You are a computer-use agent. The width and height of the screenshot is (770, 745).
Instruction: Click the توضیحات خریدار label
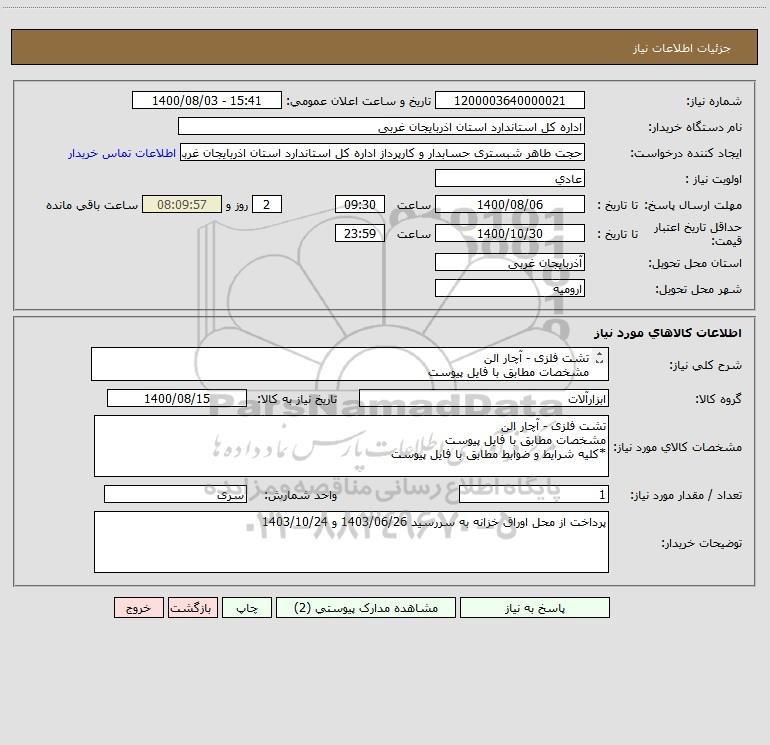702,543
